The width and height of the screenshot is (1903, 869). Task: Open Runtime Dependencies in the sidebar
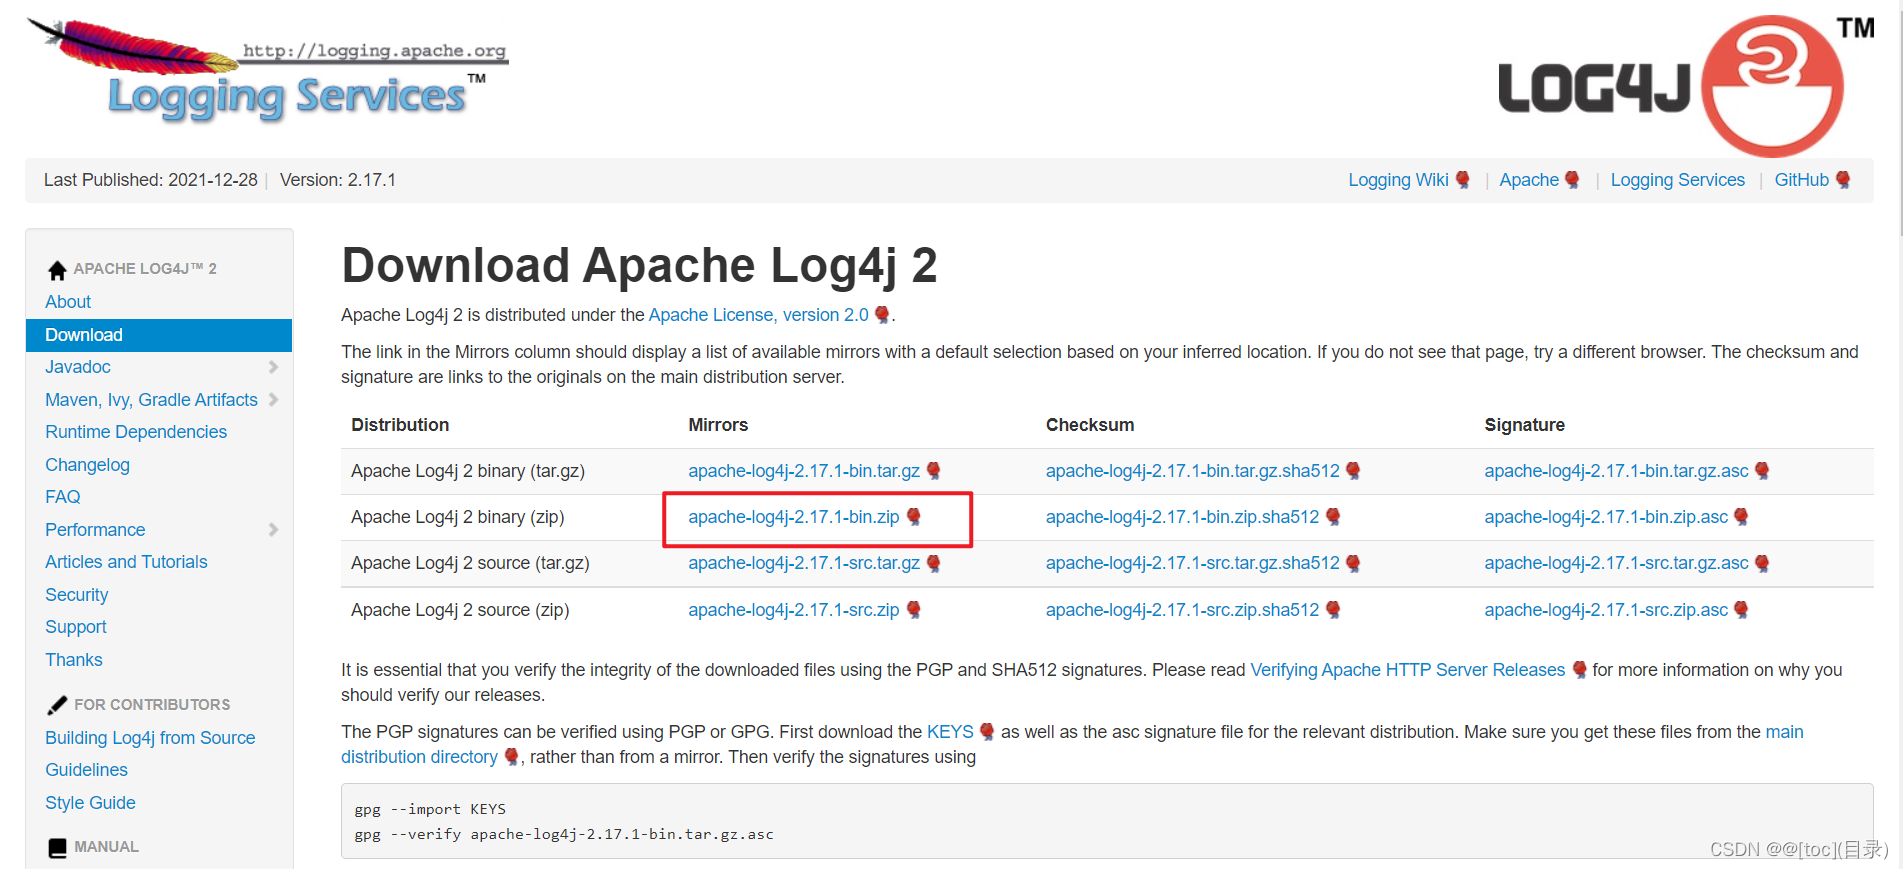[136, 432]
